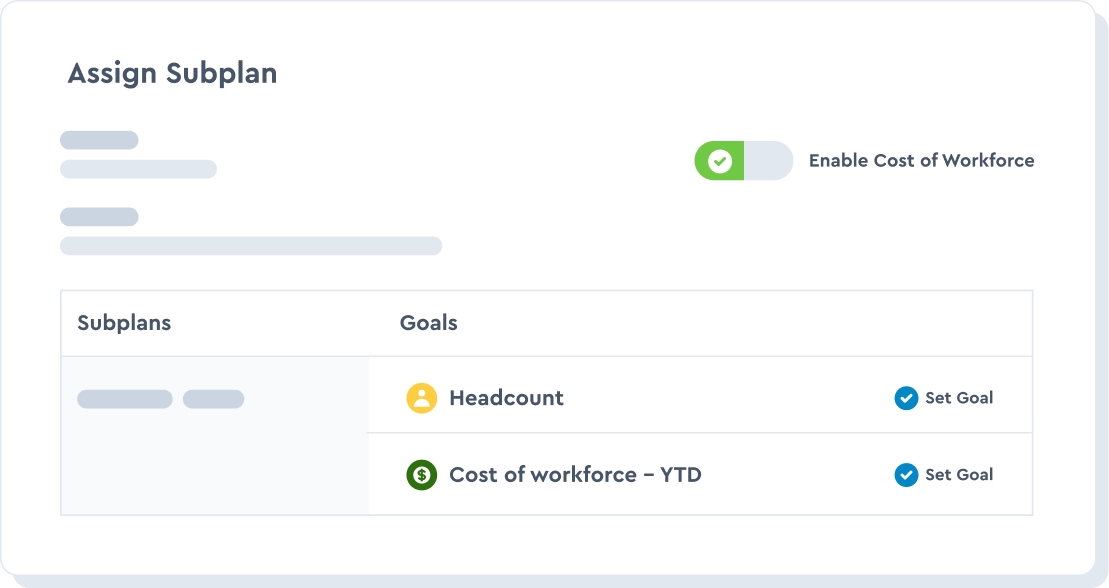Toggle the Enable Cost of Workforce switch
This screenshot has width=1109, height=588.
click(x=743, y=161)
